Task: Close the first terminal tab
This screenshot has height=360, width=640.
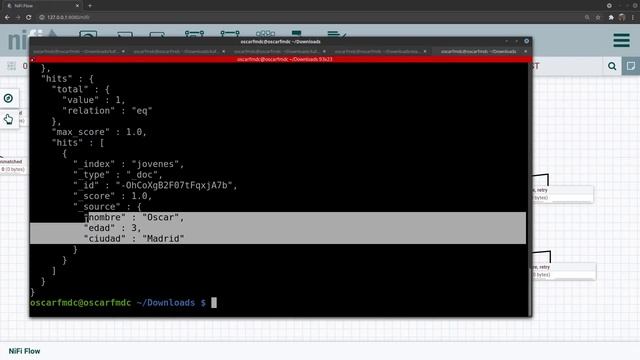Action: tap(123, 51)
